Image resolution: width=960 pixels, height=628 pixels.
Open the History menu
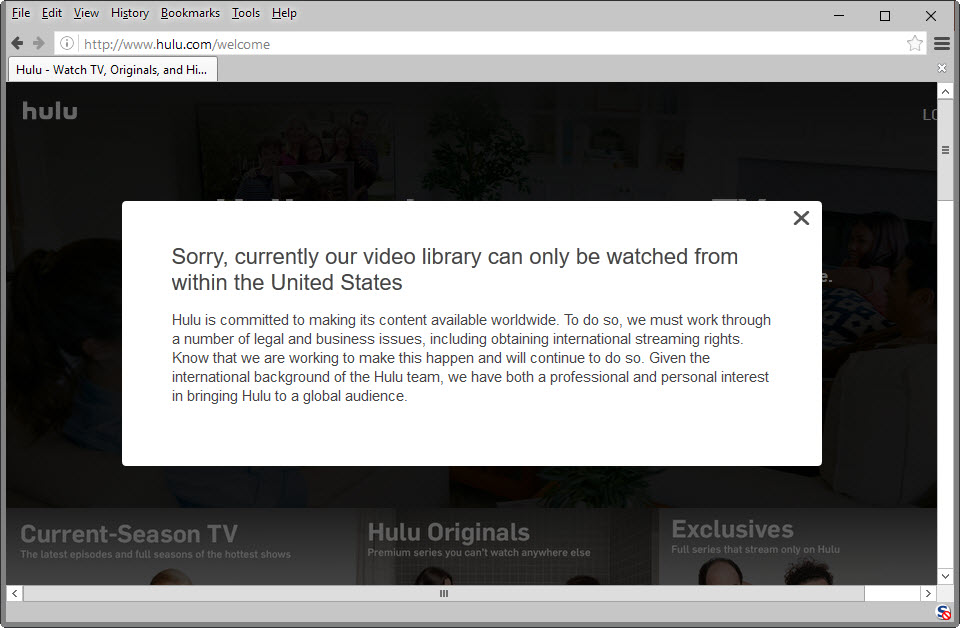[x=130, y=13]
